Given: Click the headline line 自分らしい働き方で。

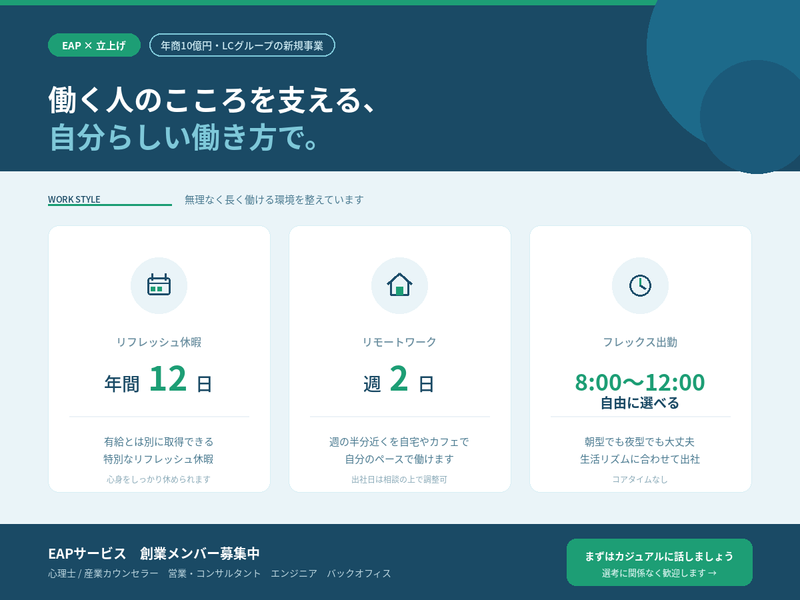Looking at the screenshot, I should [x=185, y=137].
